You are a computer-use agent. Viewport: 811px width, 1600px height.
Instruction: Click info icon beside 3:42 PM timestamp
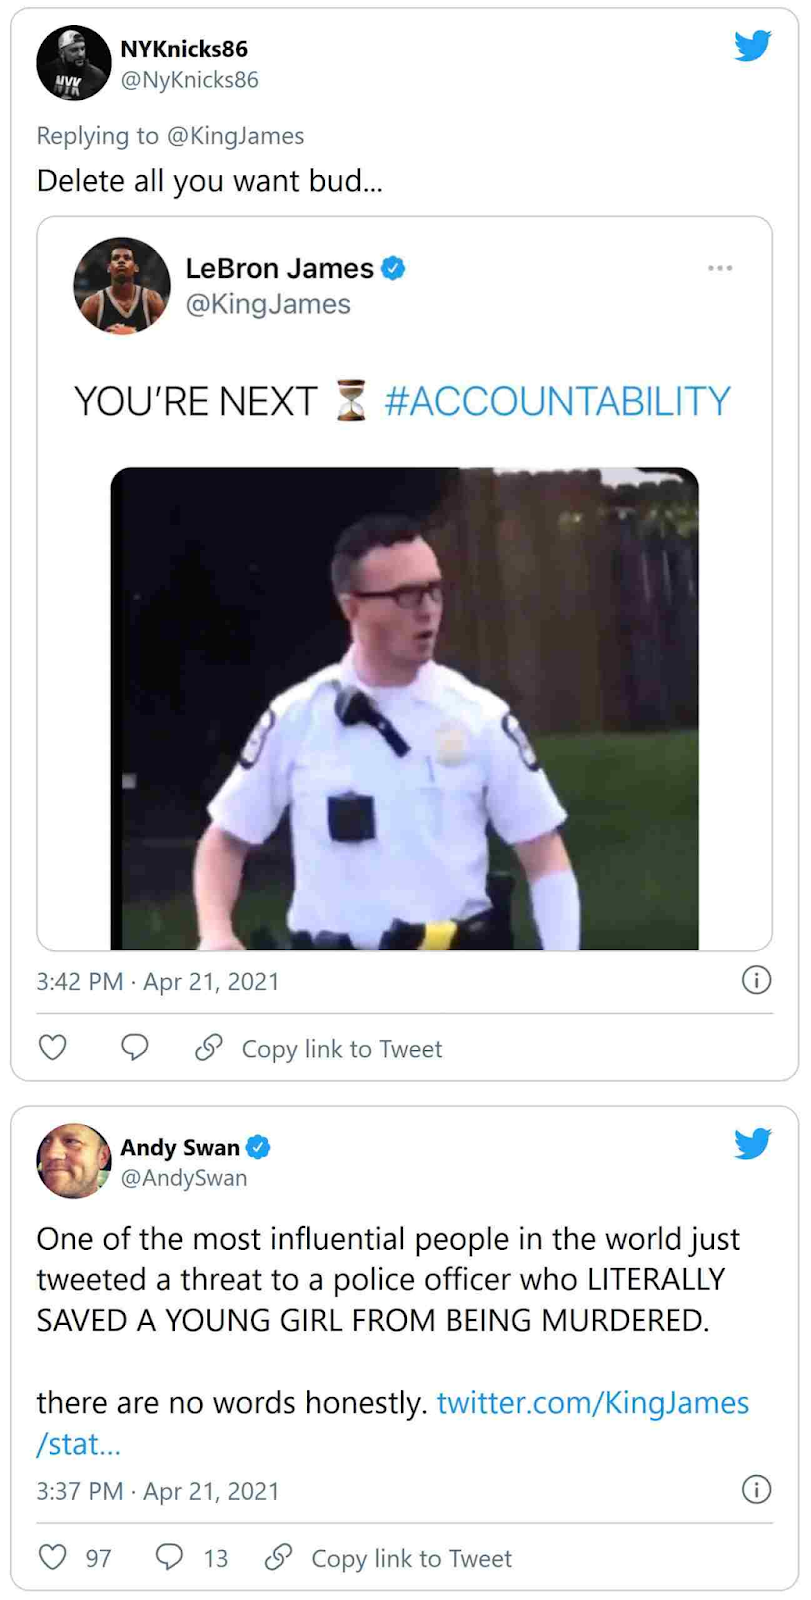click(756, 980)
